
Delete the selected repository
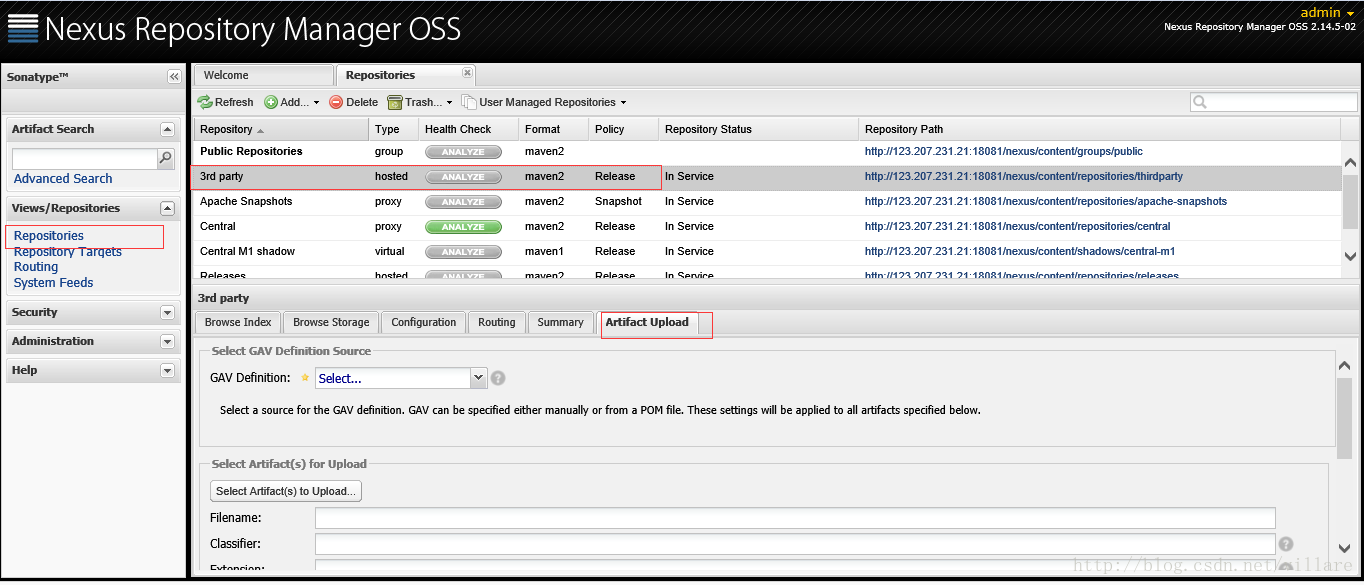coord(354,102)
